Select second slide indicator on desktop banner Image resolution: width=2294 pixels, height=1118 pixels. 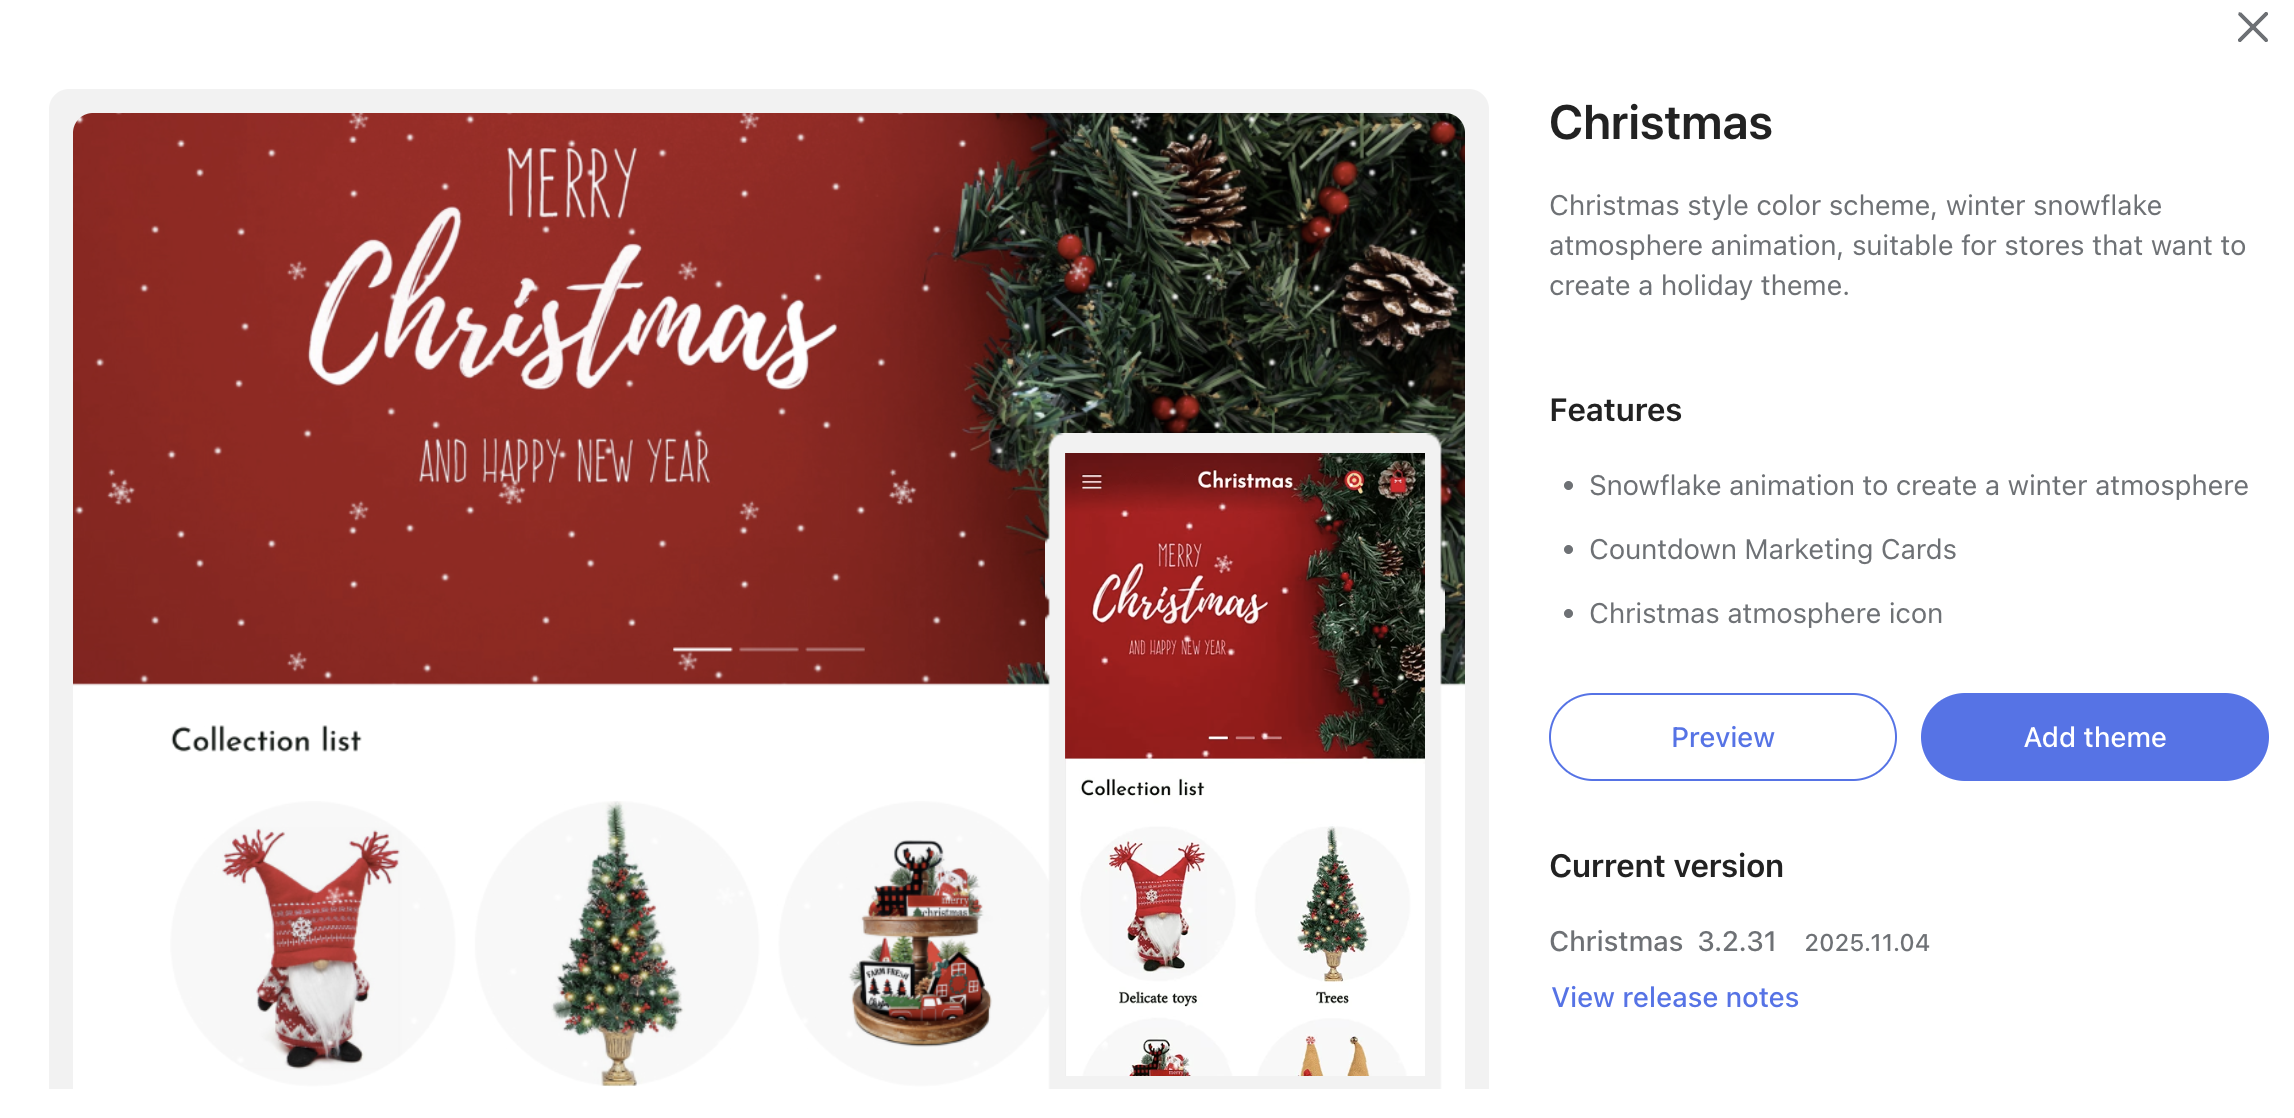click(x=769, y=649)
